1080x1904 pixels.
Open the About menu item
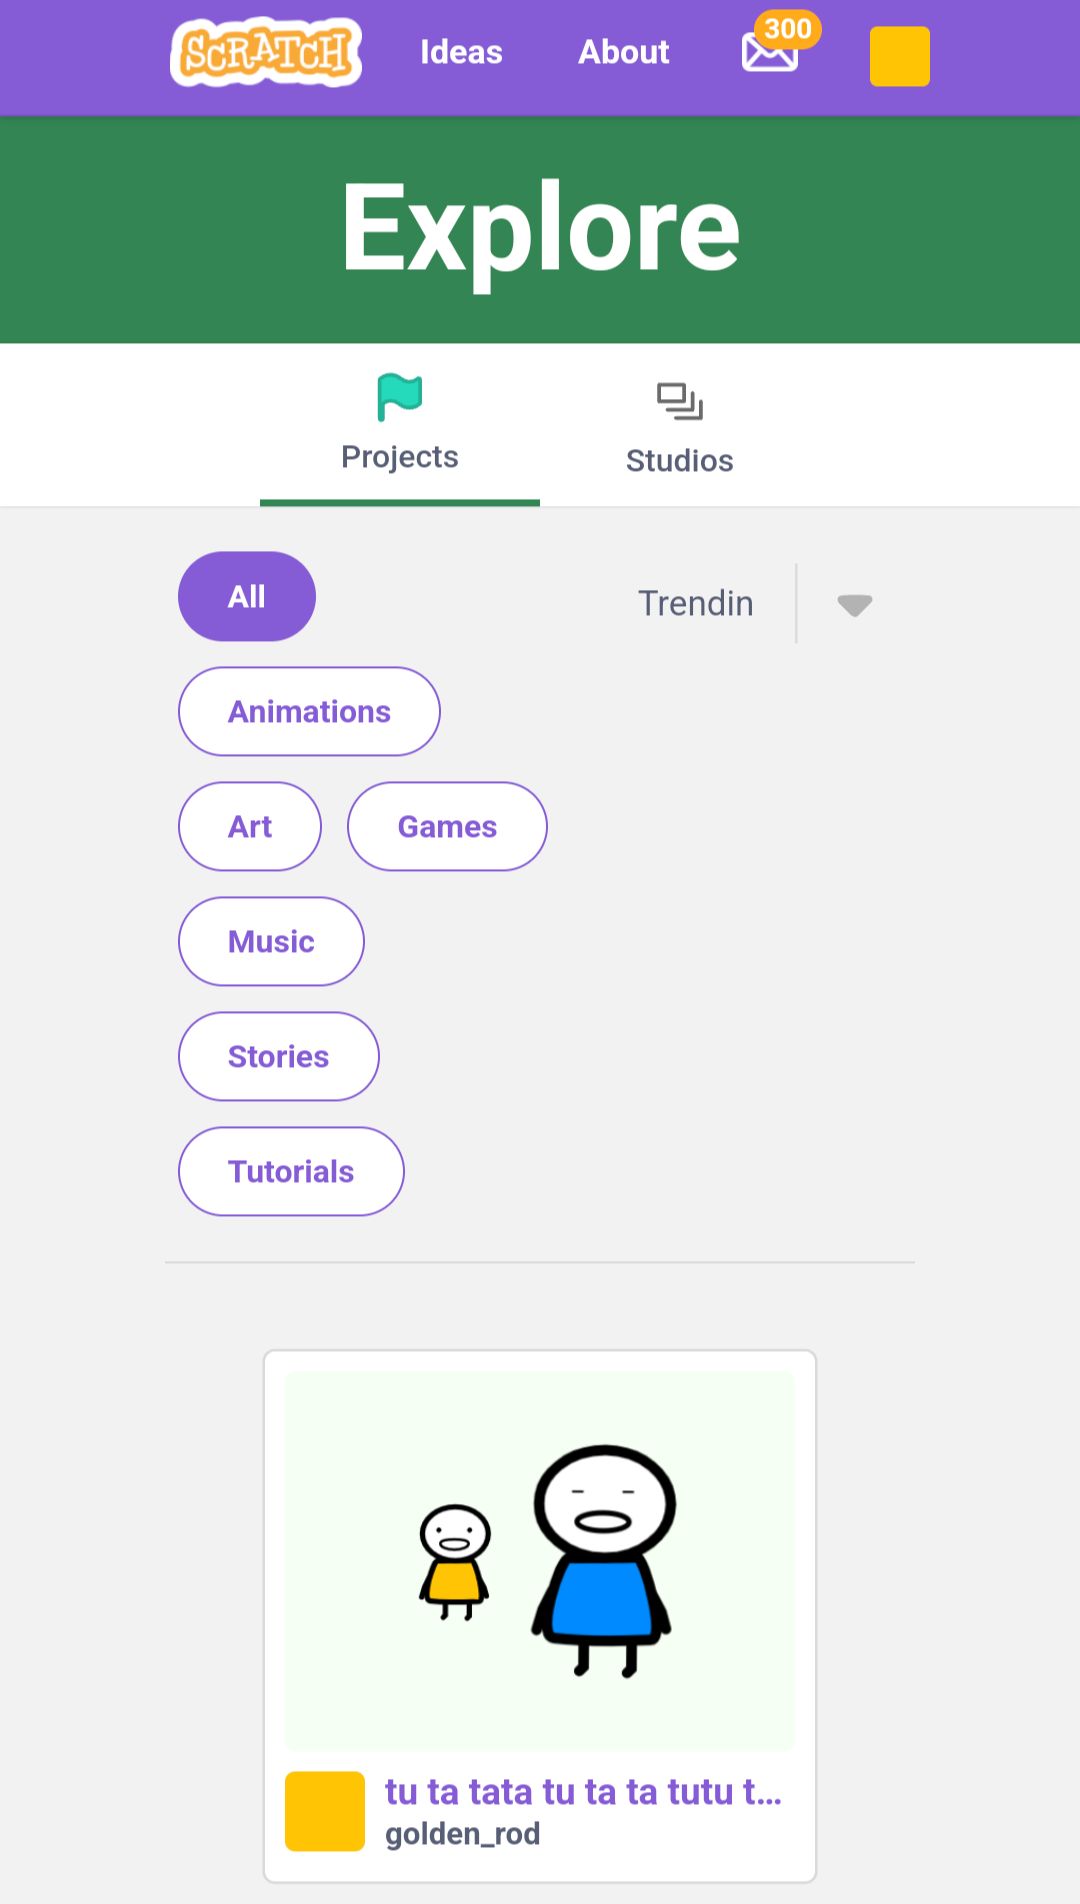coord(624,52)
